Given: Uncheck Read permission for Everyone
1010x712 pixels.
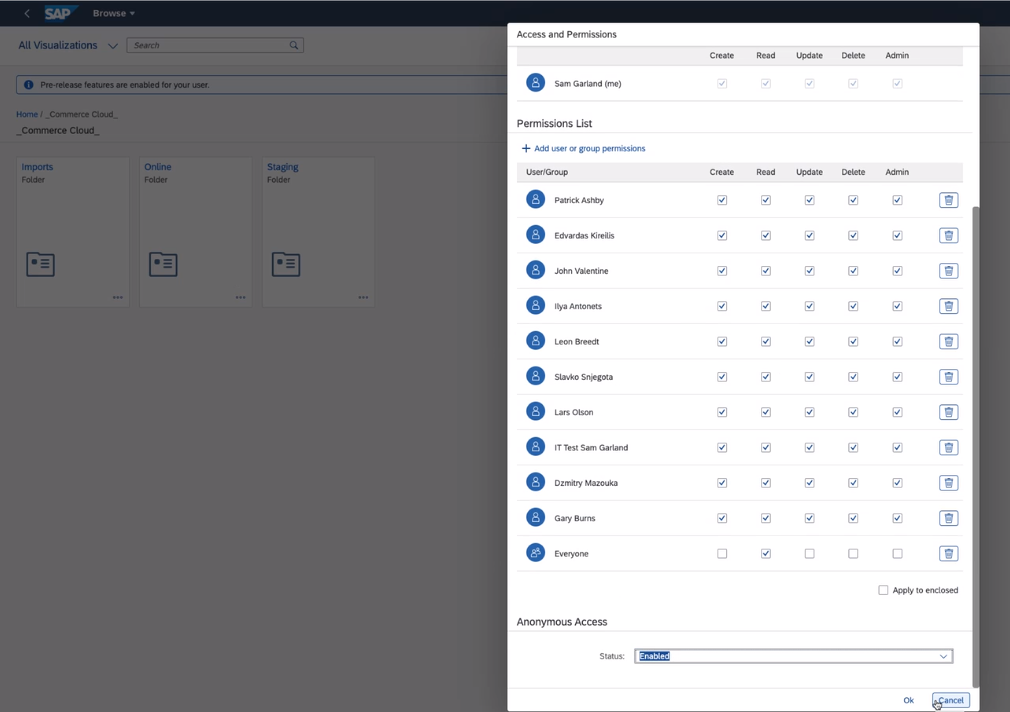Looking at the screenshot, I should (766, 553).
